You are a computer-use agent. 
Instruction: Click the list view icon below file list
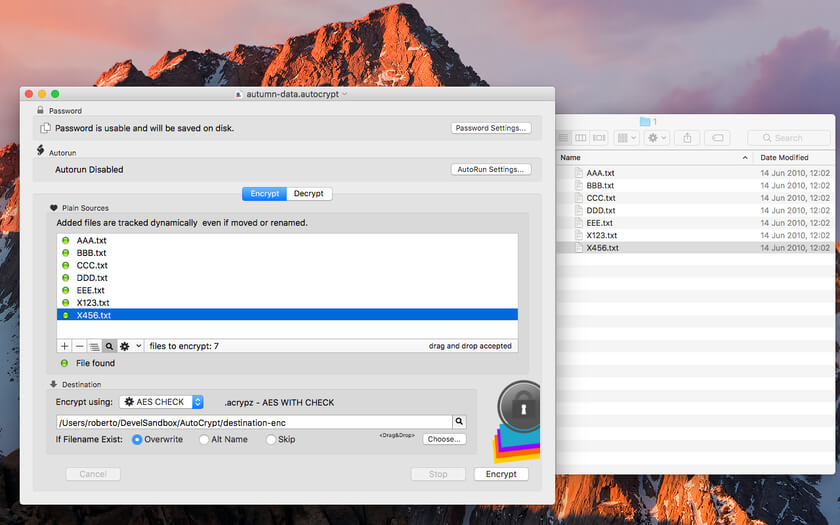click(x=94, y=346)
